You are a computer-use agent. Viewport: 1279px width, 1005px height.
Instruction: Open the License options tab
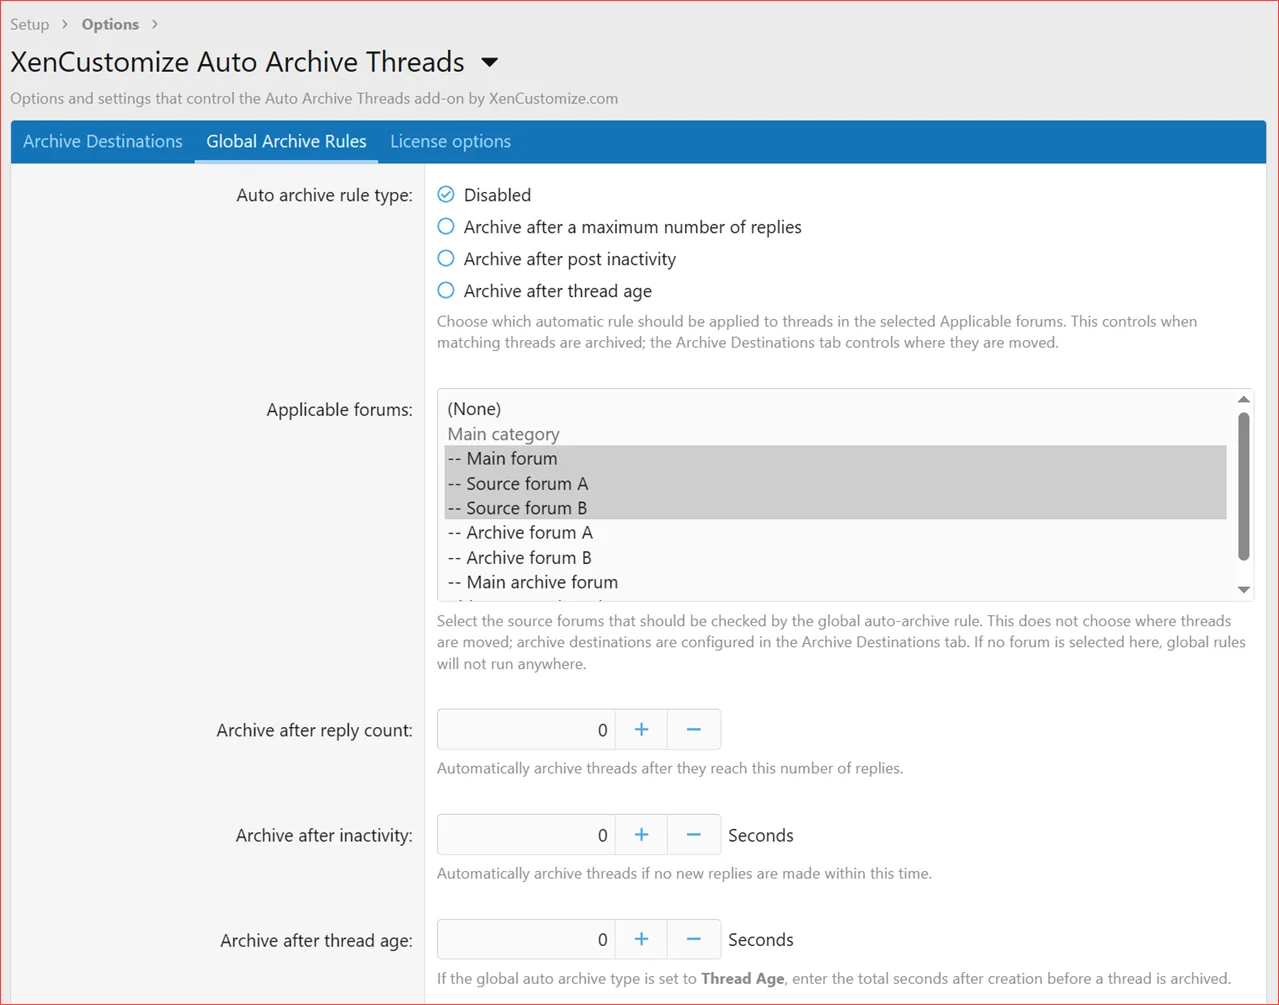pyautogui.click(x=450, y=141)
